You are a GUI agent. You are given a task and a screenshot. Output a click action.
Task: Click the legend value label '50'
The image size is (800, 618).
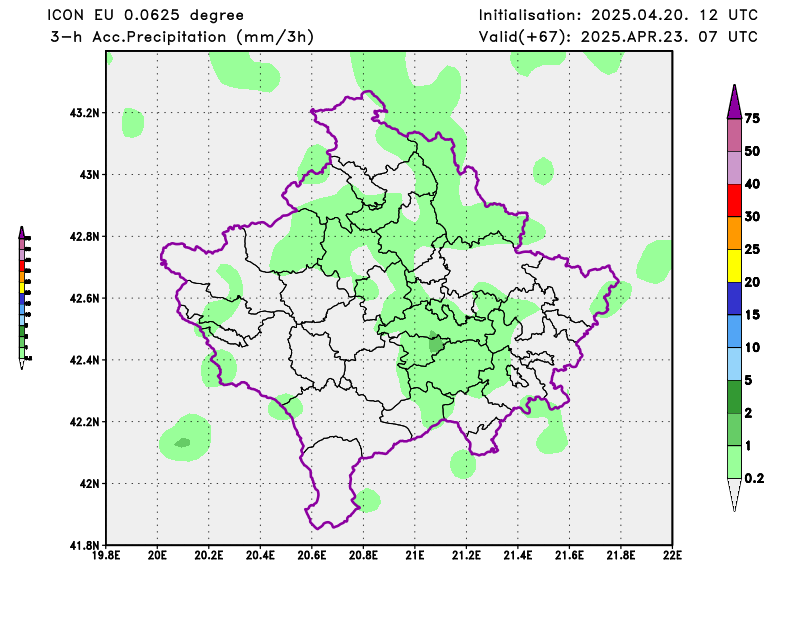point(752,151)
